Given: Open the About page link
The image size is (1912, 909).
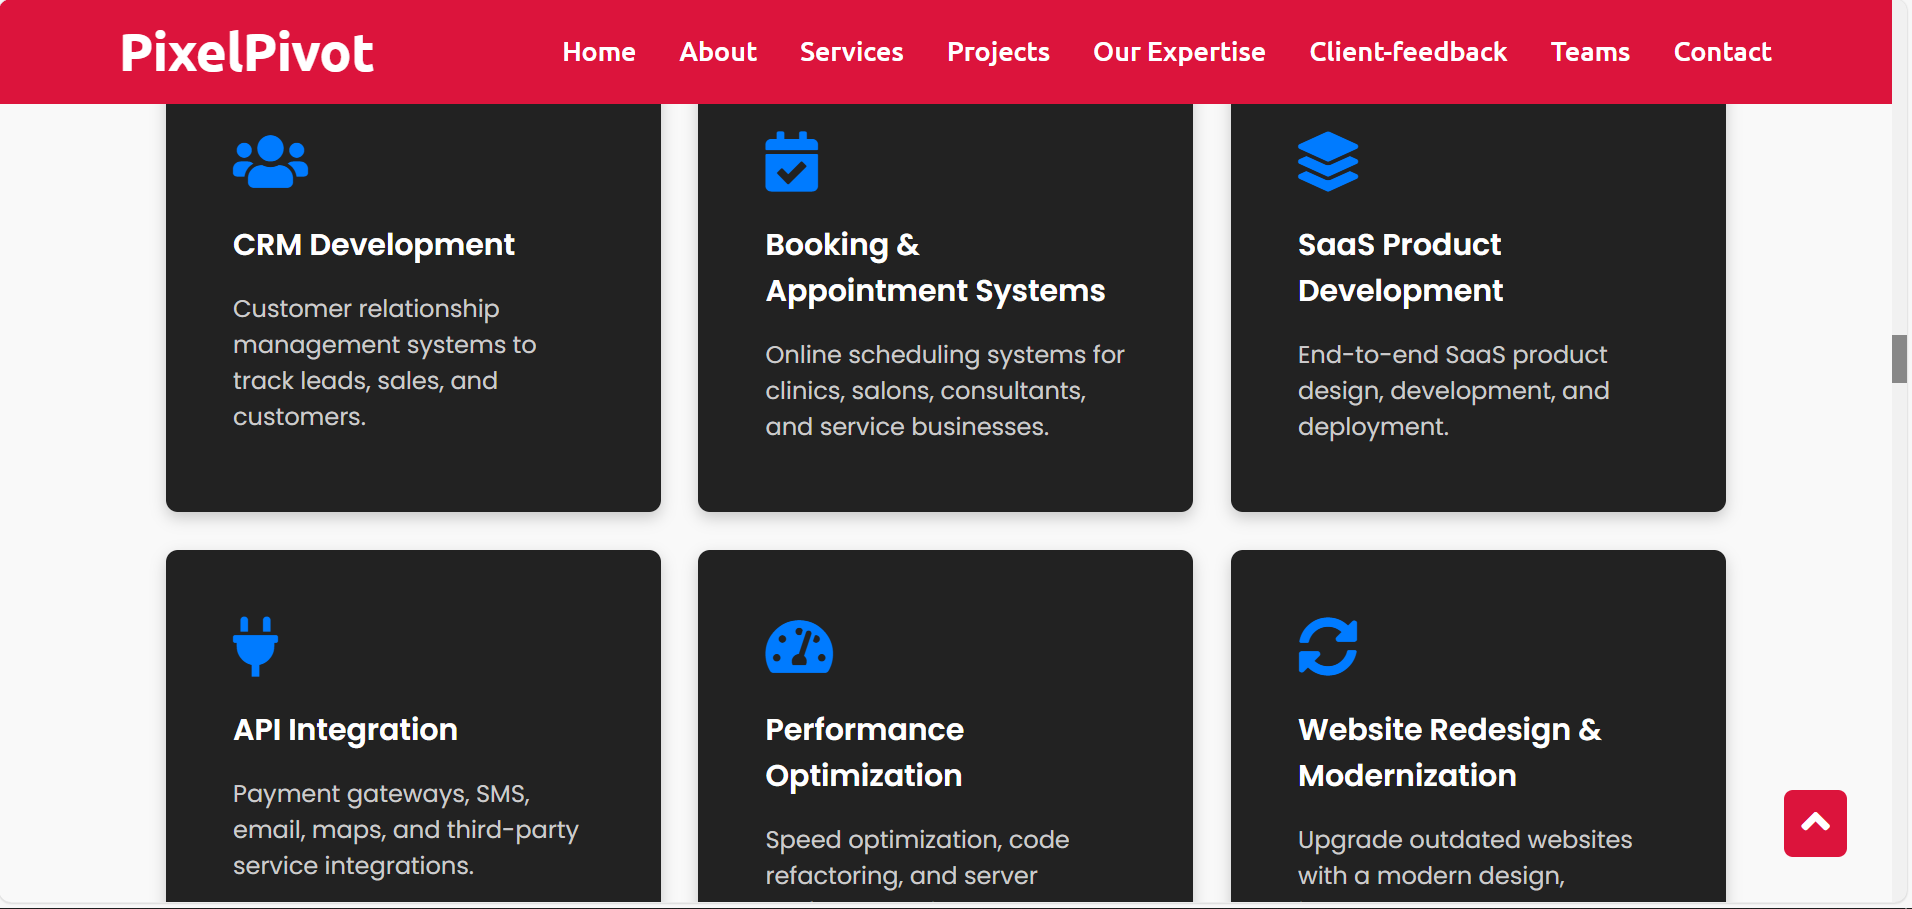Looking at the screenshot, I should click(717, 52).
